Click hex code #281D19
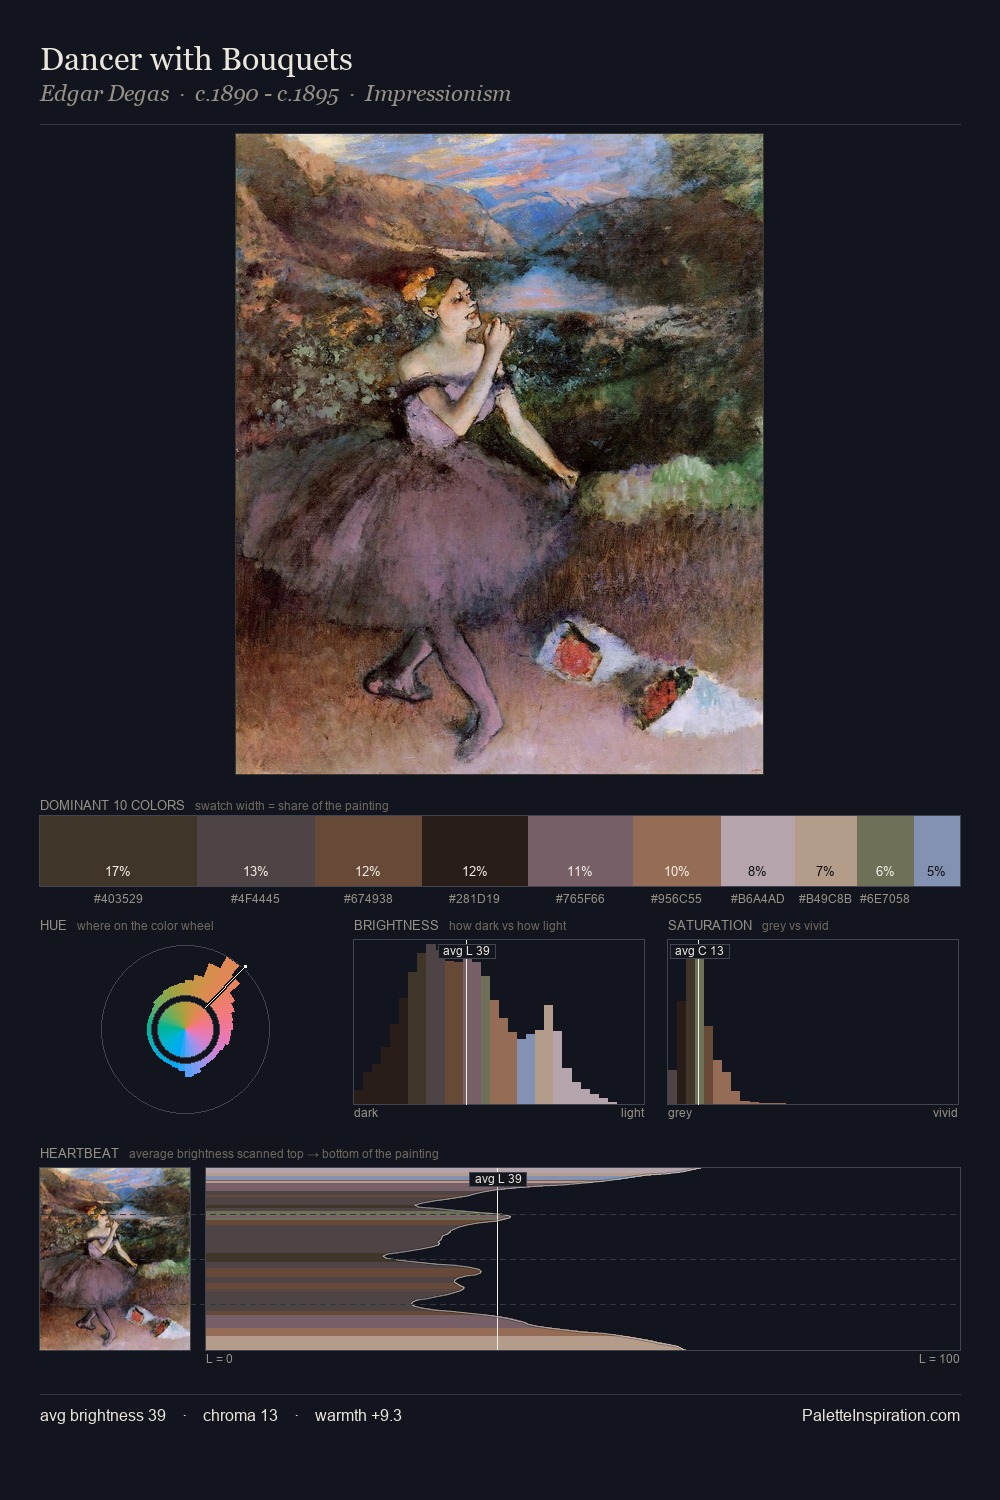The image size is (1000, 1500). click(475, 899)
